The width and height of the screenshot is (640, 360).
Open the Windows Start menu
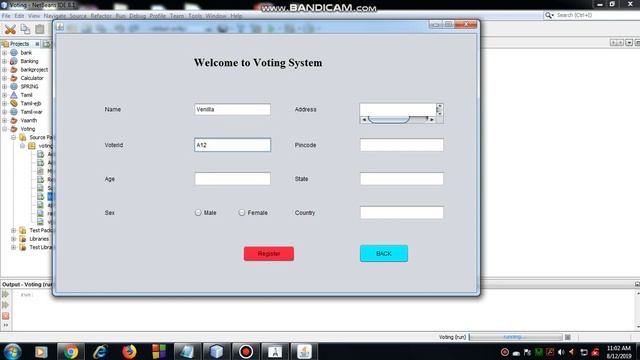12,351
